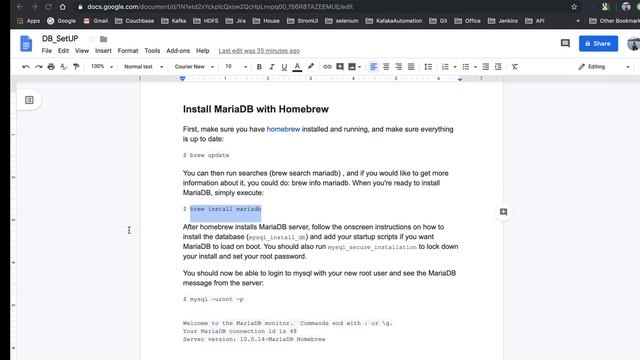Open the Courier New font dropdown
The width and height of the screenshot is (640, 360).
(x=194, y=67)
